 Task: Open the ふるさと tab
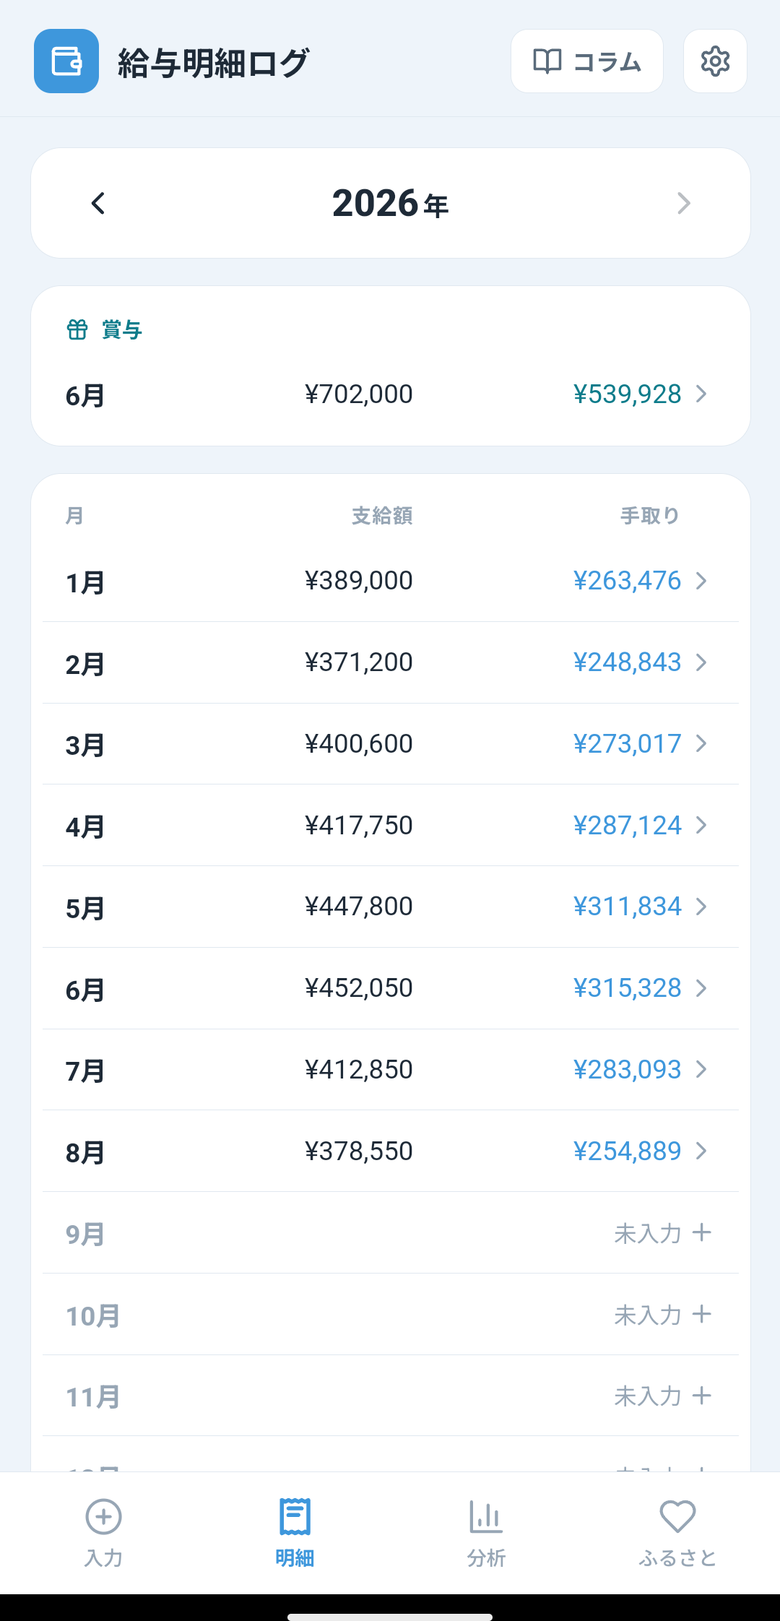678,1533
